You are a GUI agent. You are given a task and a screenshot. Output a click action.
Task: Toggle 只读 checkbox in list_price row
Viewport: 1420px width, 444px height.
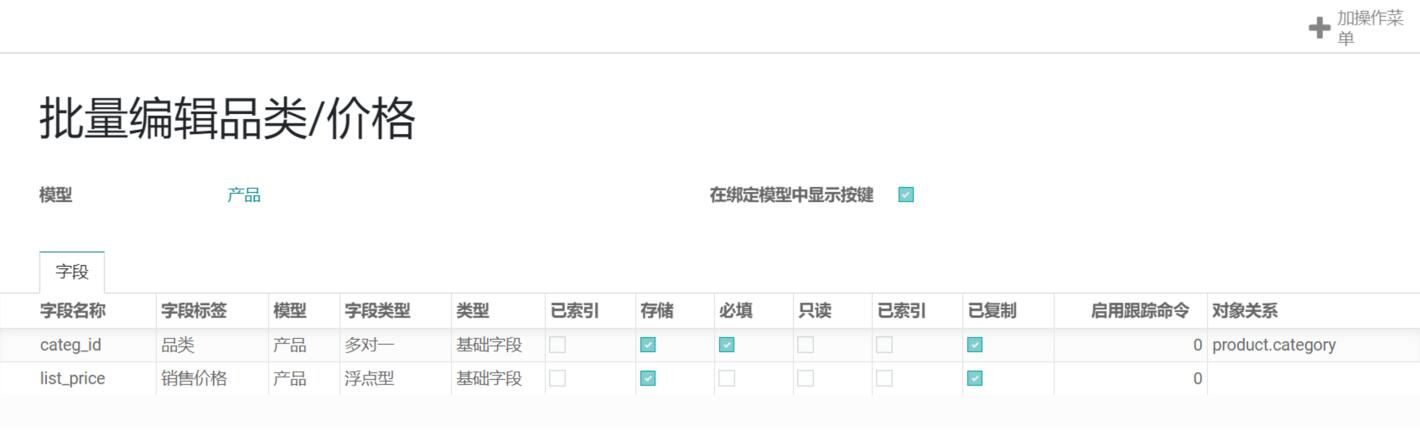tap(805, 379)
